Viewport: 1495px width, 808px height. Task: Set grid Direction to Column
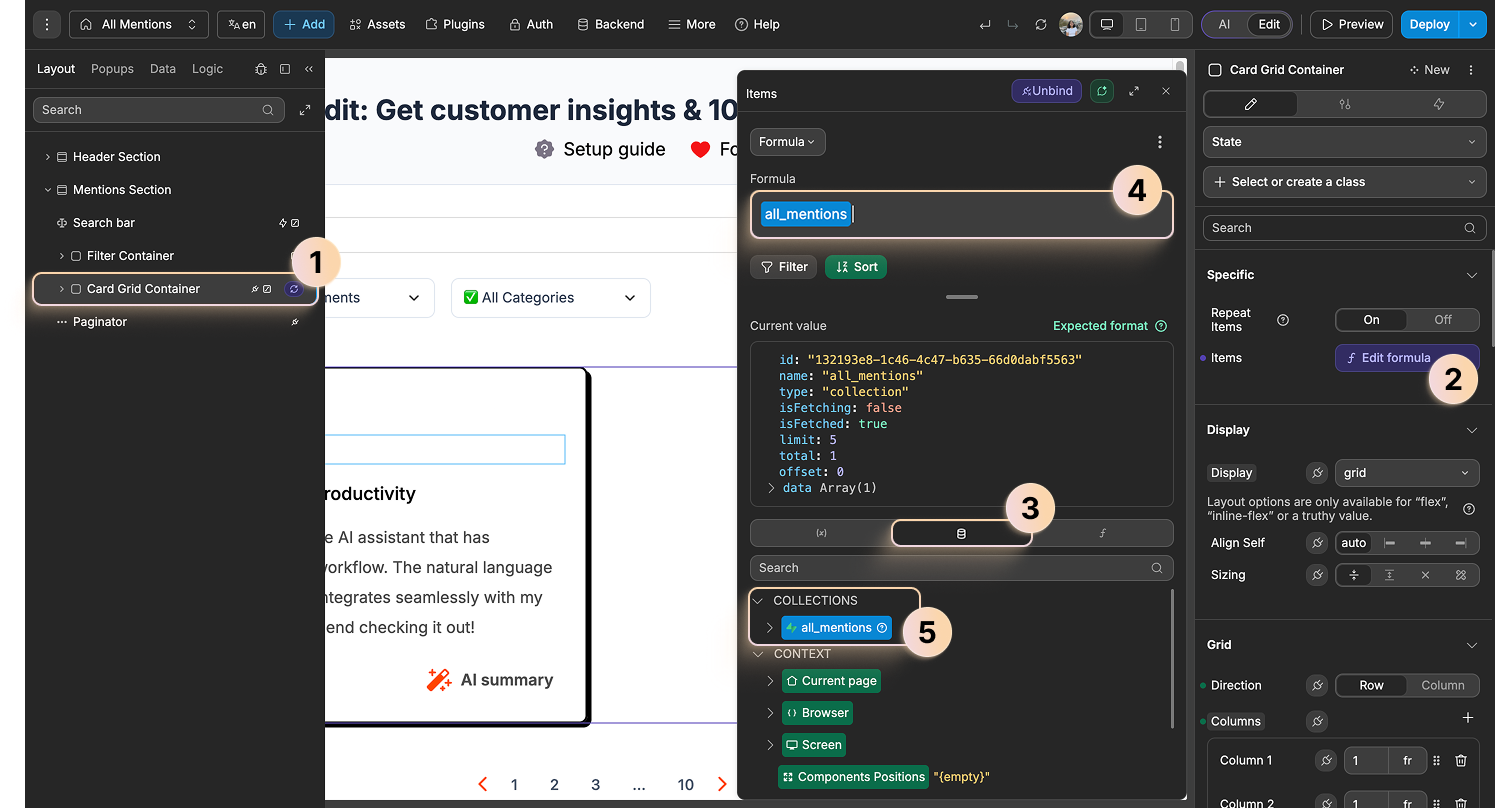pyautogui.click(x=1443, y=685)
